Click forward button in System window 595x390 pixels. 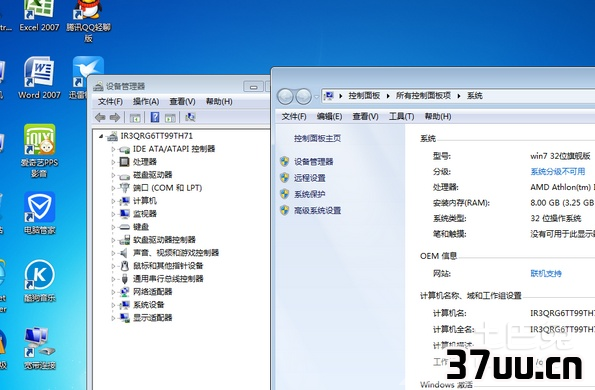(303, 96)
